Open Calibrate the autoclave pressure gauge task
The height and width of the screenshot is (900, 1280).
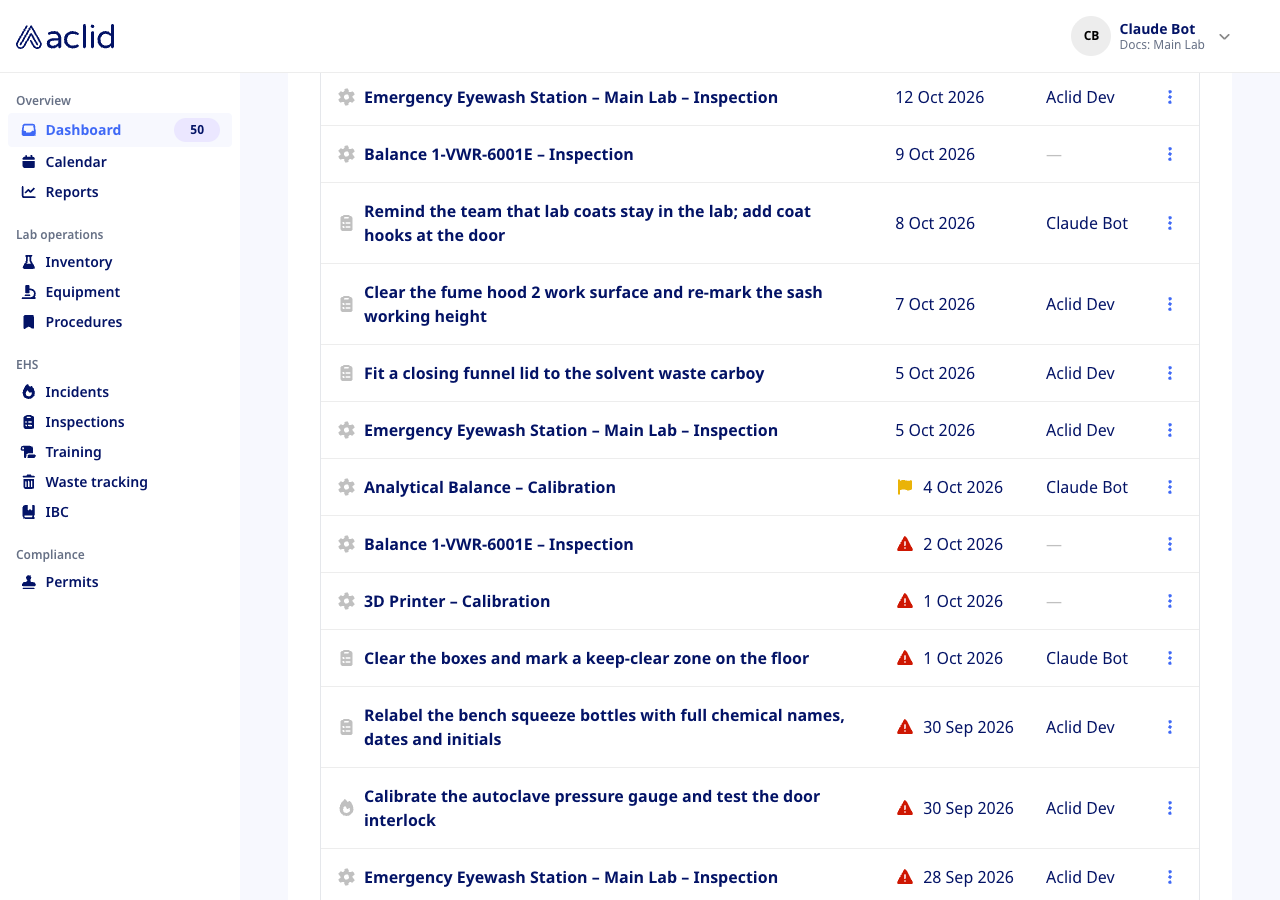pyautogui.click(x=592, y=808)
